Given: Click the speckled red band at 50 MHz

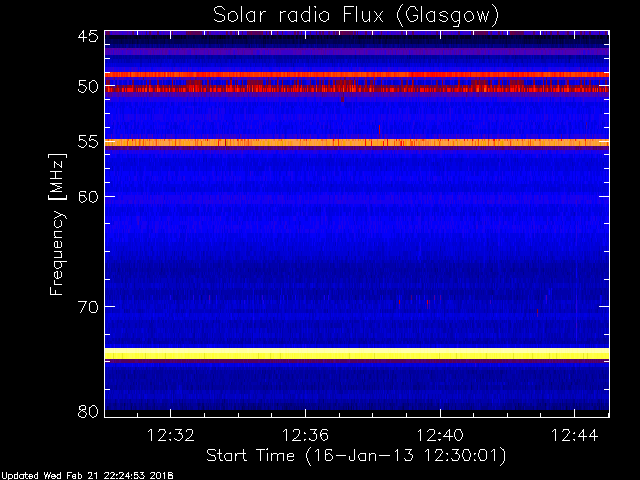Looking at the screenshot, I should (x=357, y=89).
